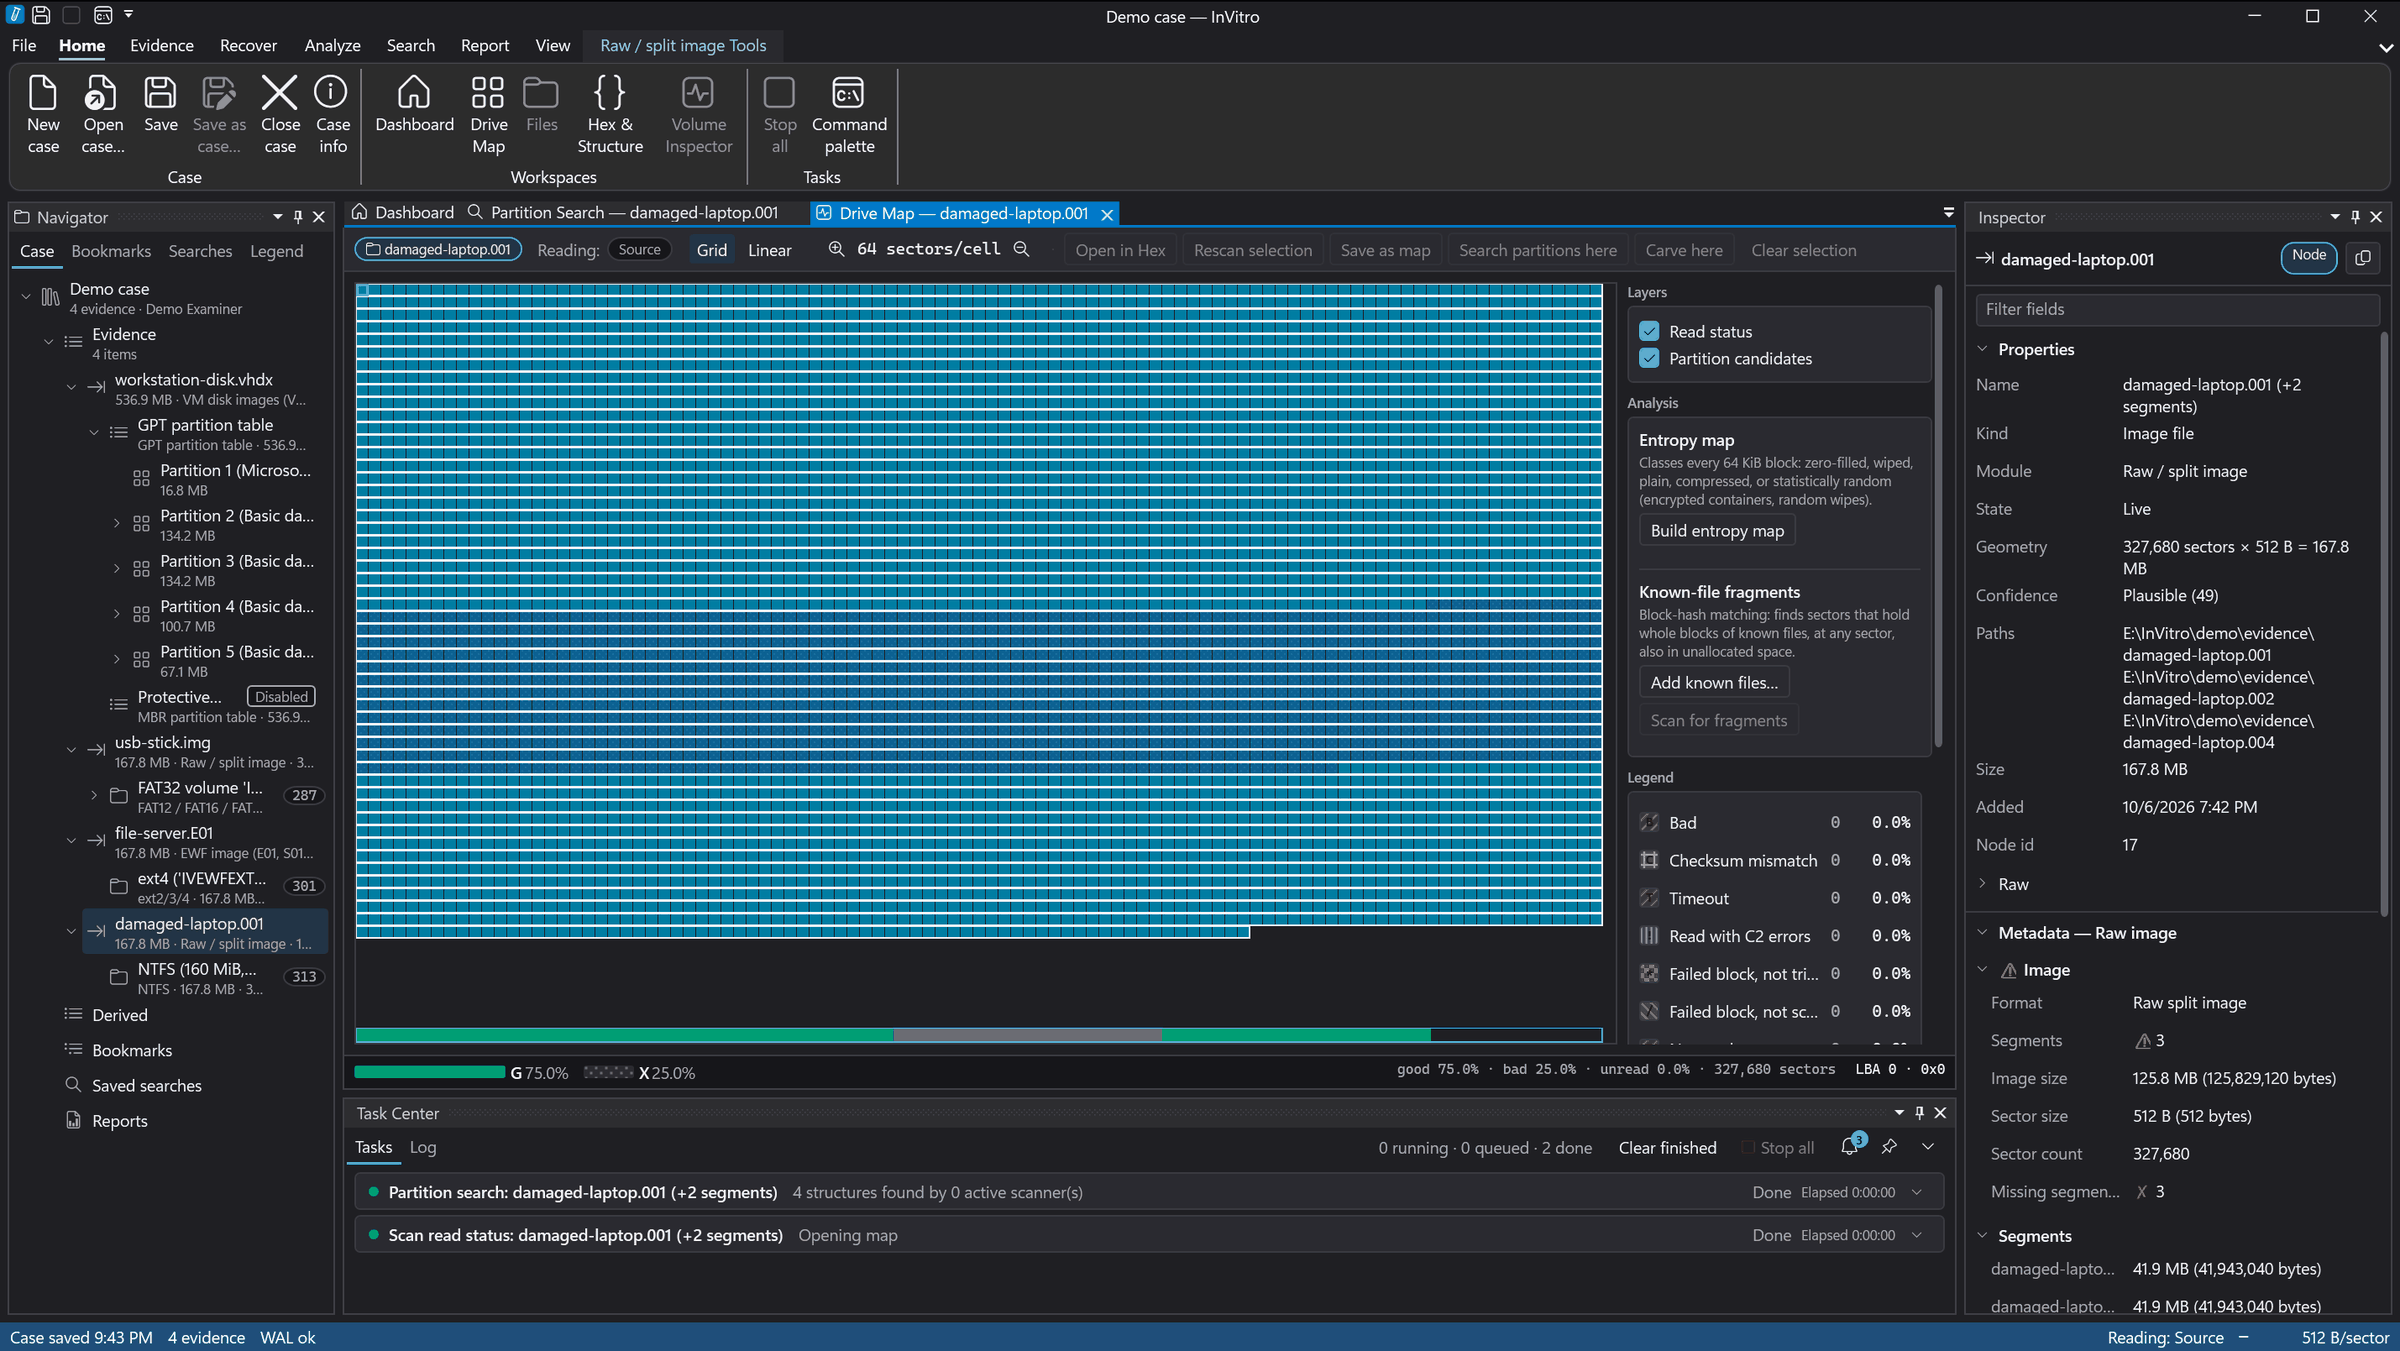Toggle the Node button in Inspector

tap(2308, 256)
